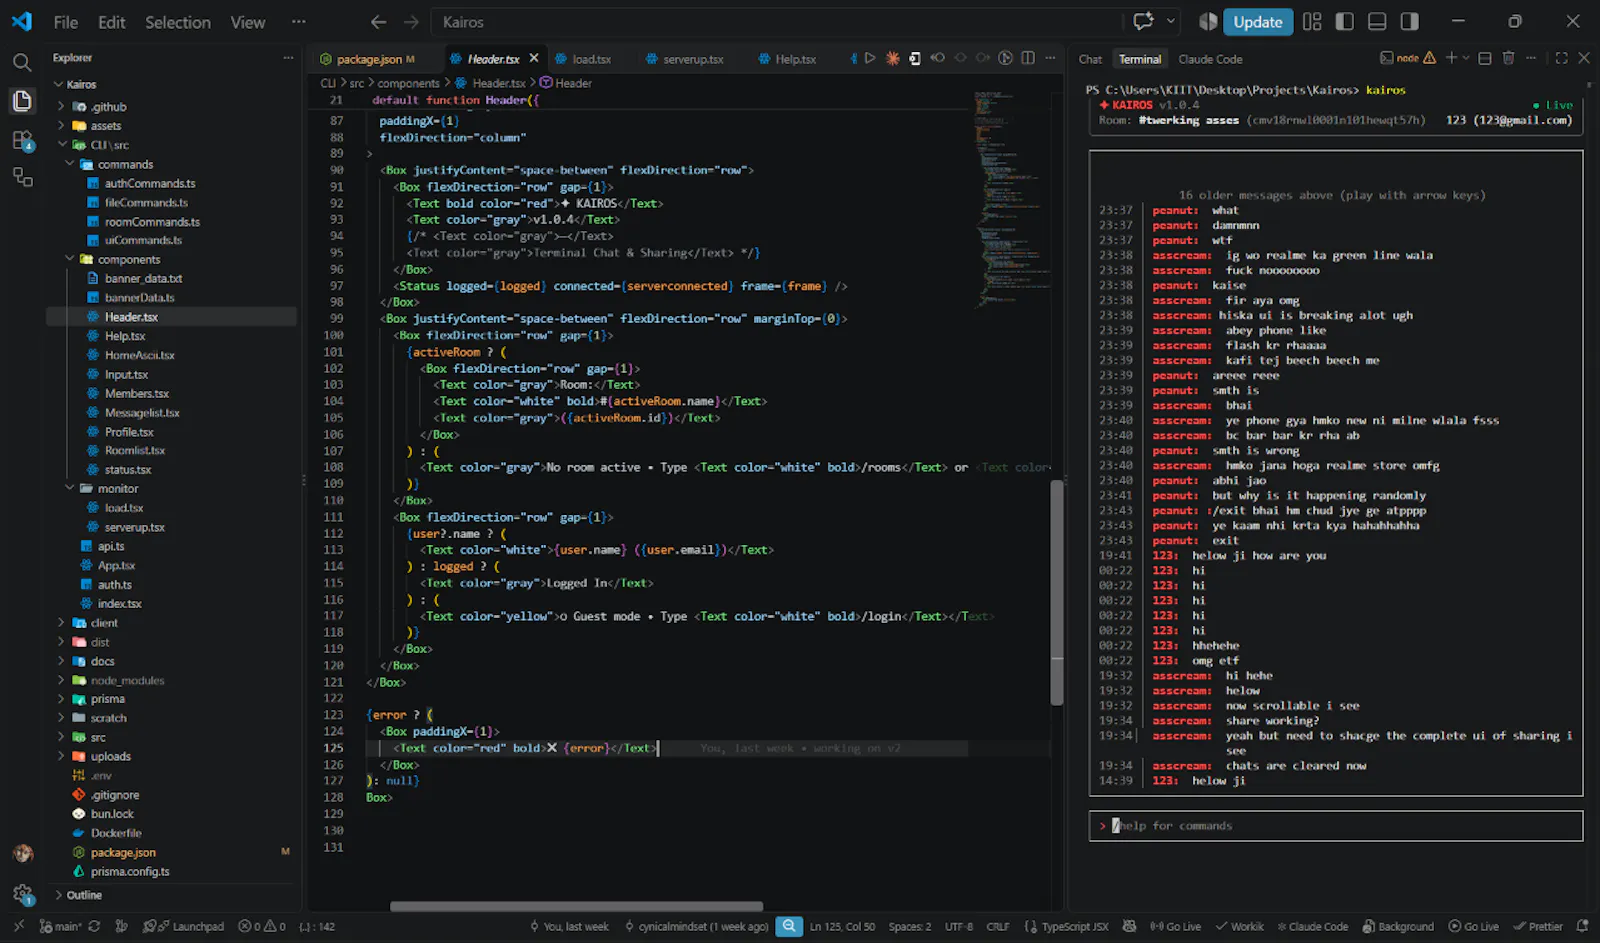This screenshot has height=943, width=1600.
Task: Click the Update button
Action: [x=1257, y=22]
